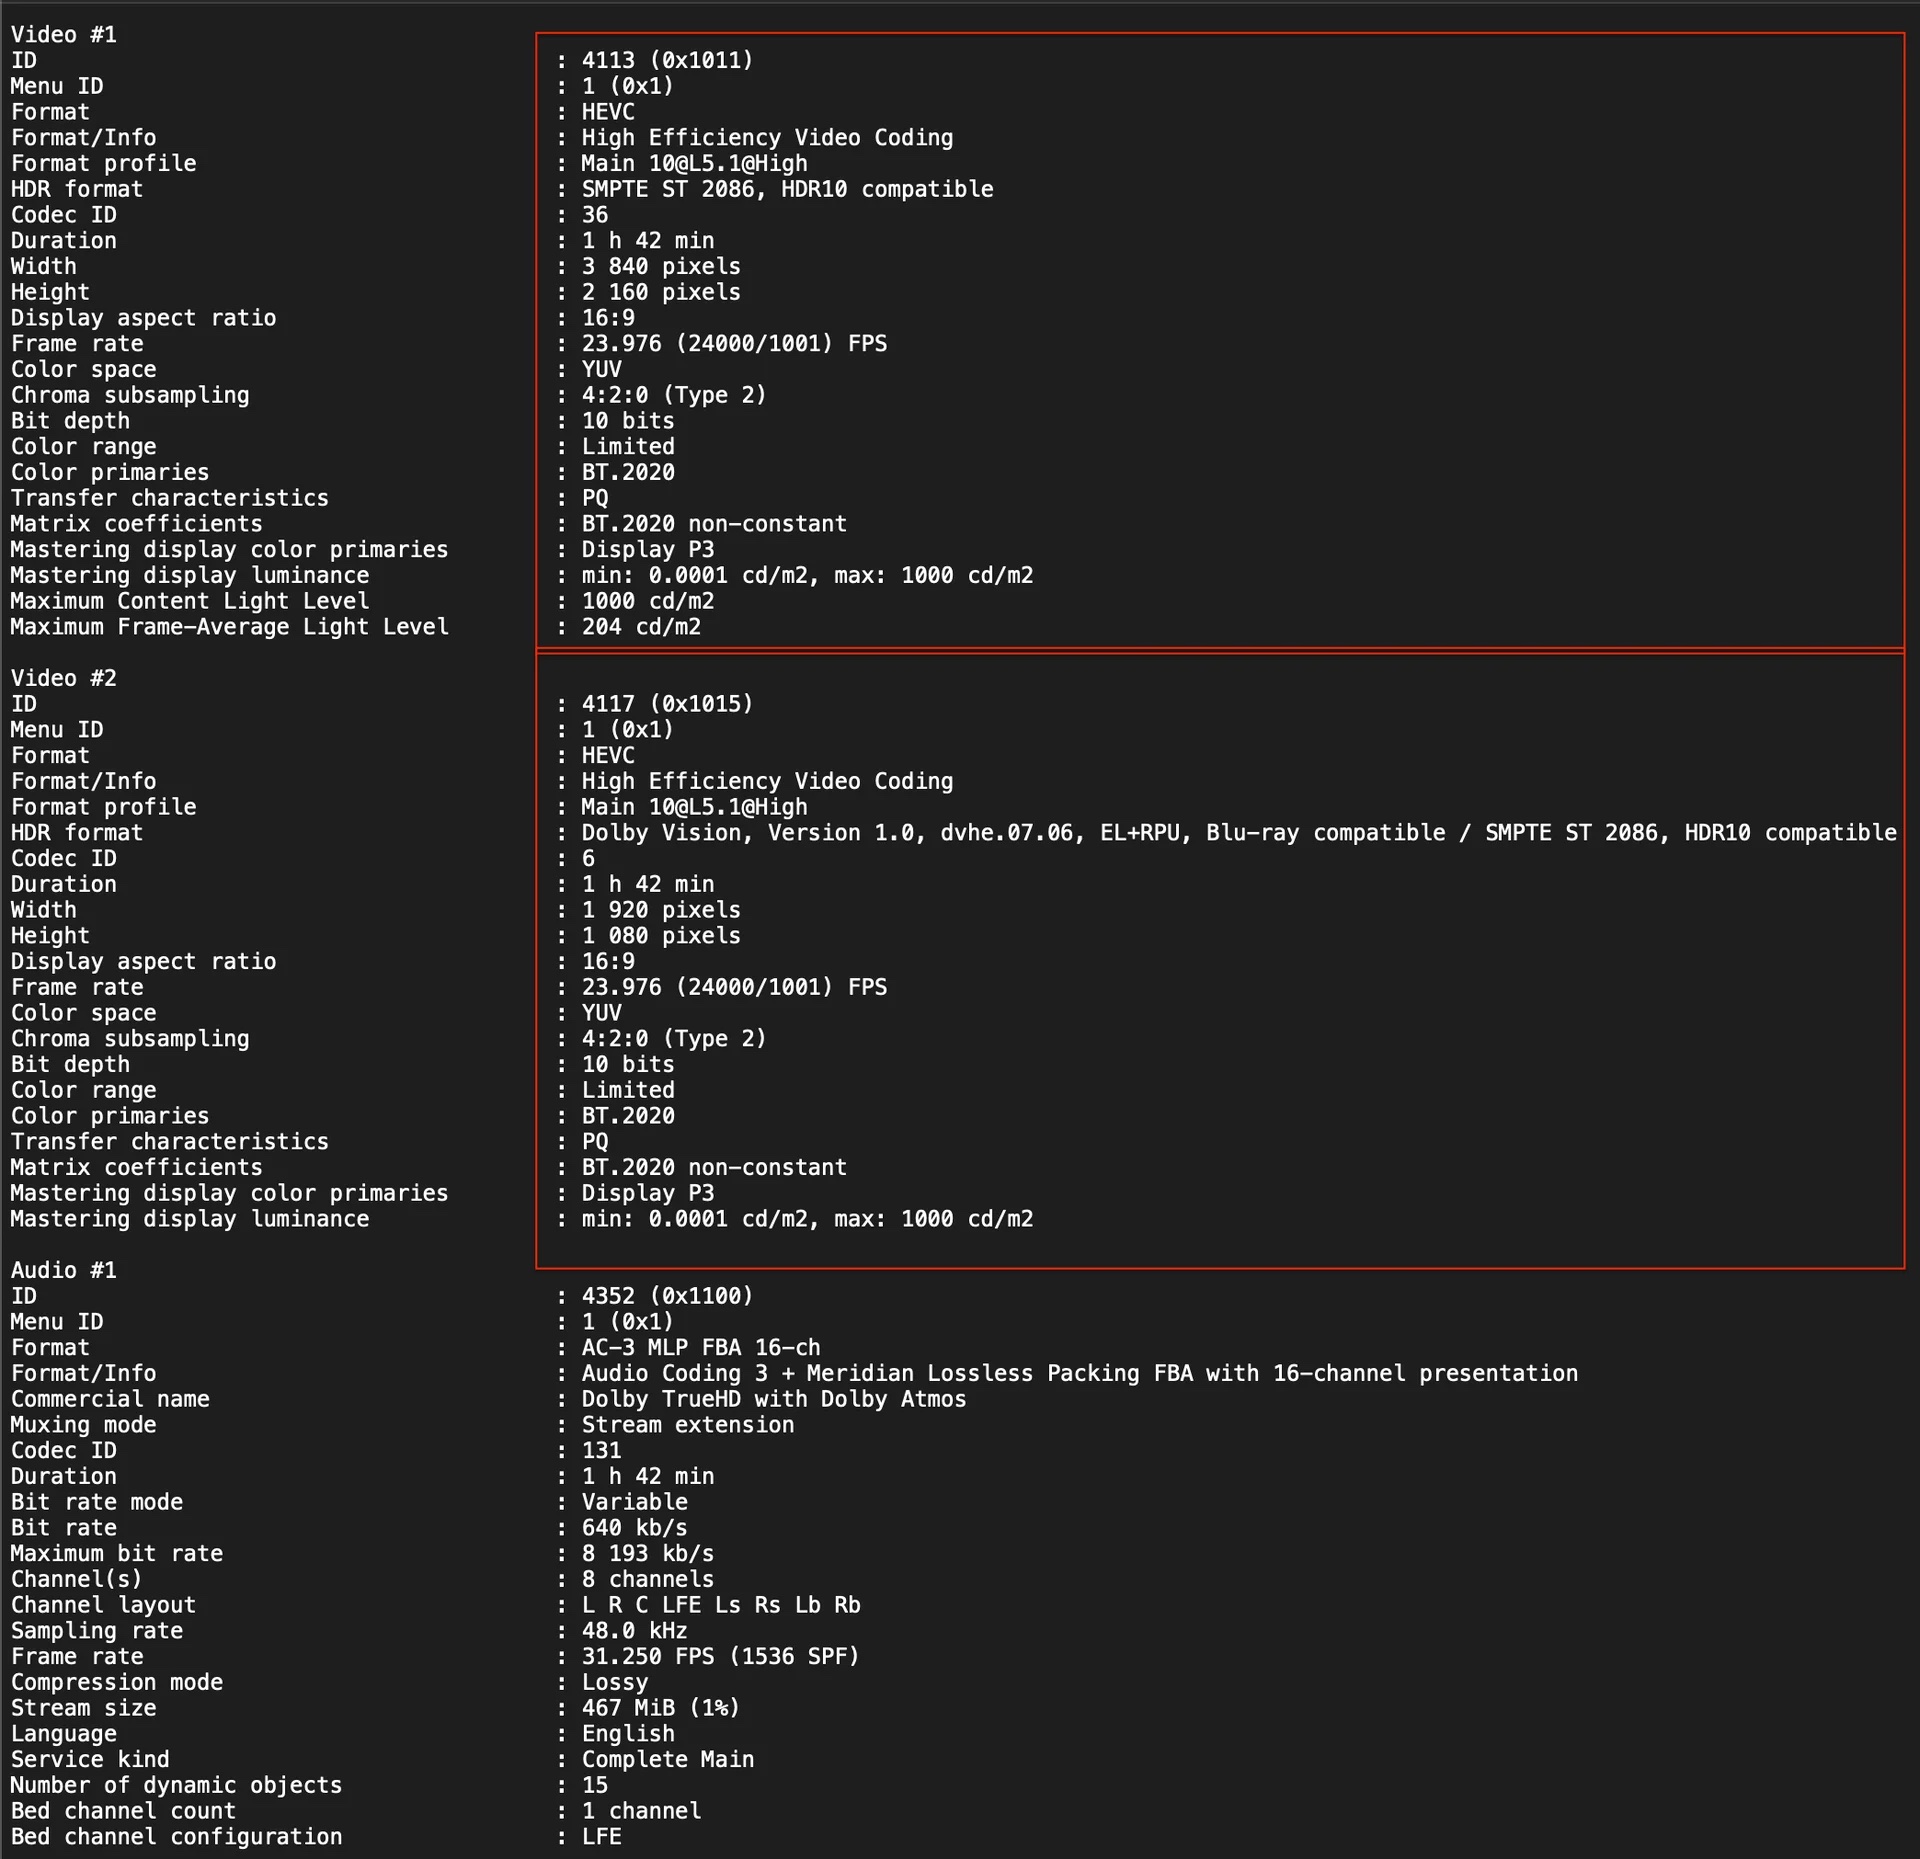Click the Muxing mode label
The height and width of the screenshot is (1859, 1920).
tap(83, 1425)
